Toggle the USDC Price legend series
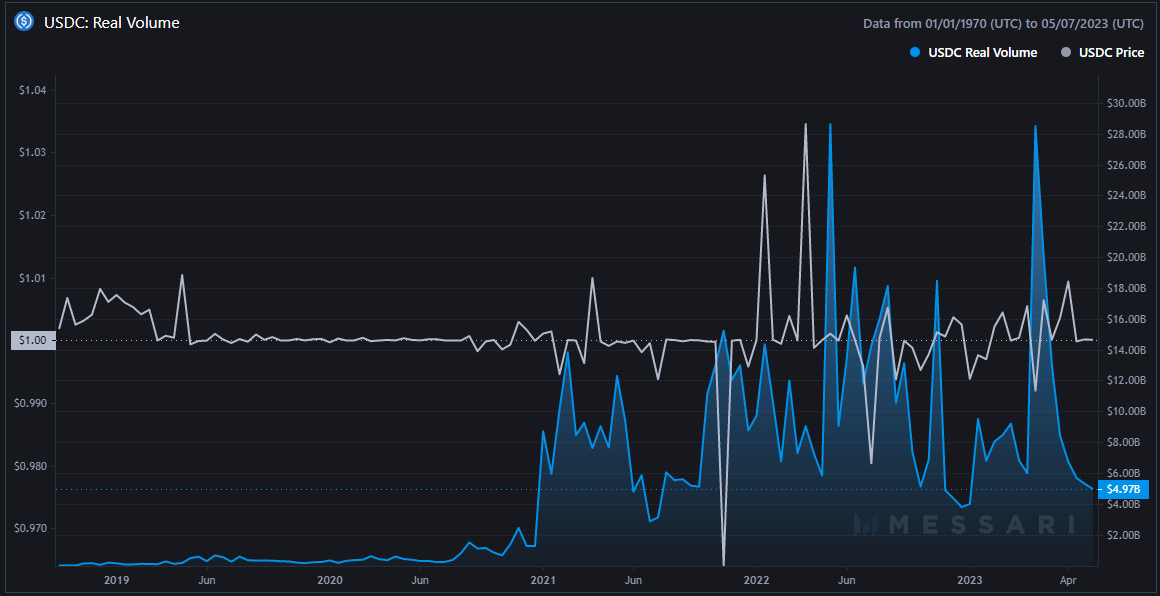Image resolution: width=1160 pixels, height=596 pixels. click(x=1103, y=53)
